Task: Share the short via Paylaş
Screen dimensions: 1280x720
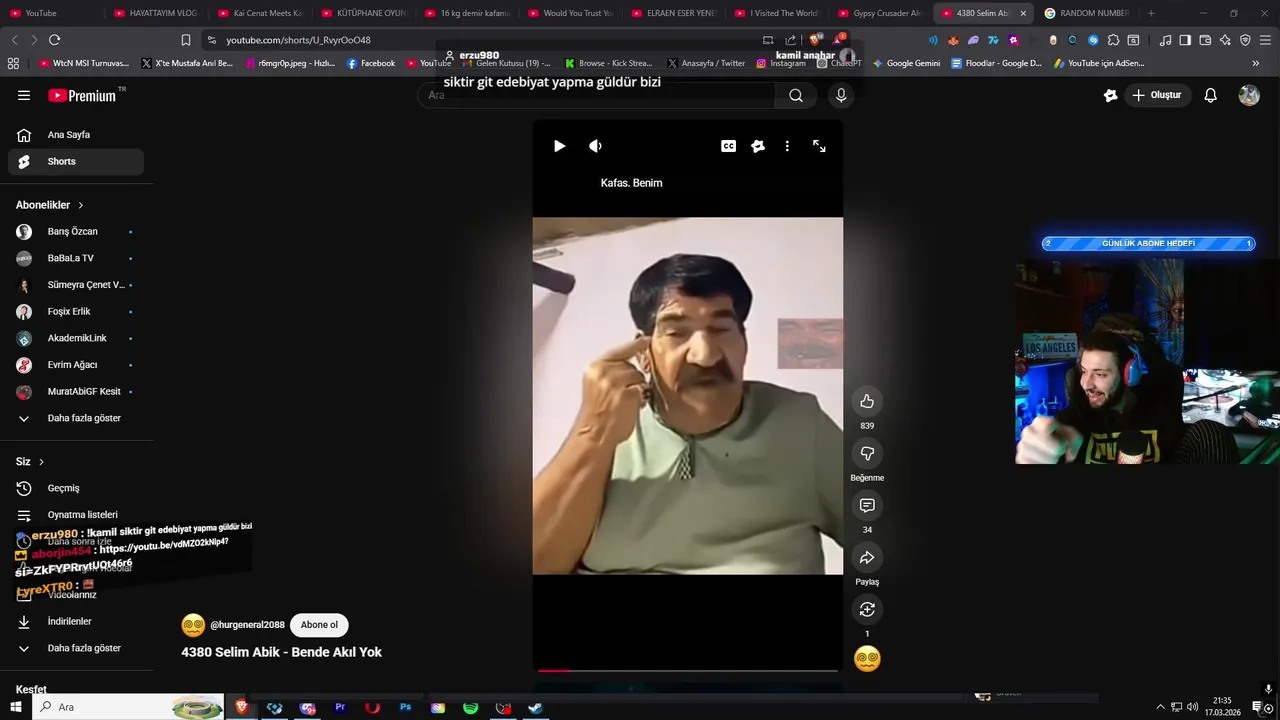Action: pos(867,557)
